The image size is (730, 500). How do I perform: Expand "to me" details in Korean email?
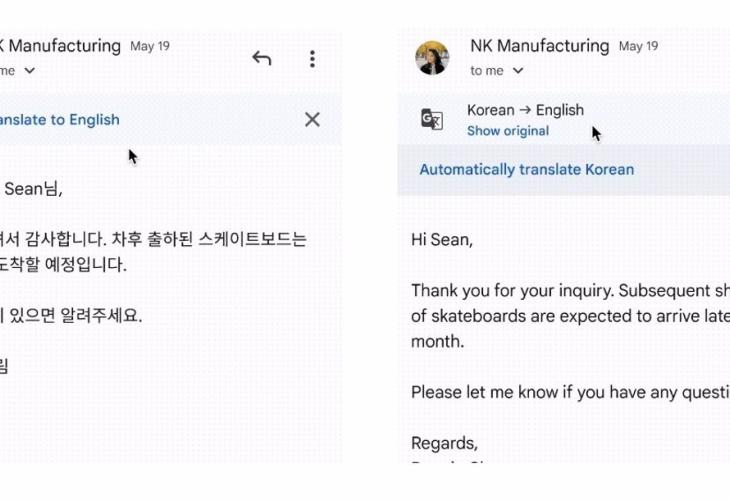click(x=29, y=71)
